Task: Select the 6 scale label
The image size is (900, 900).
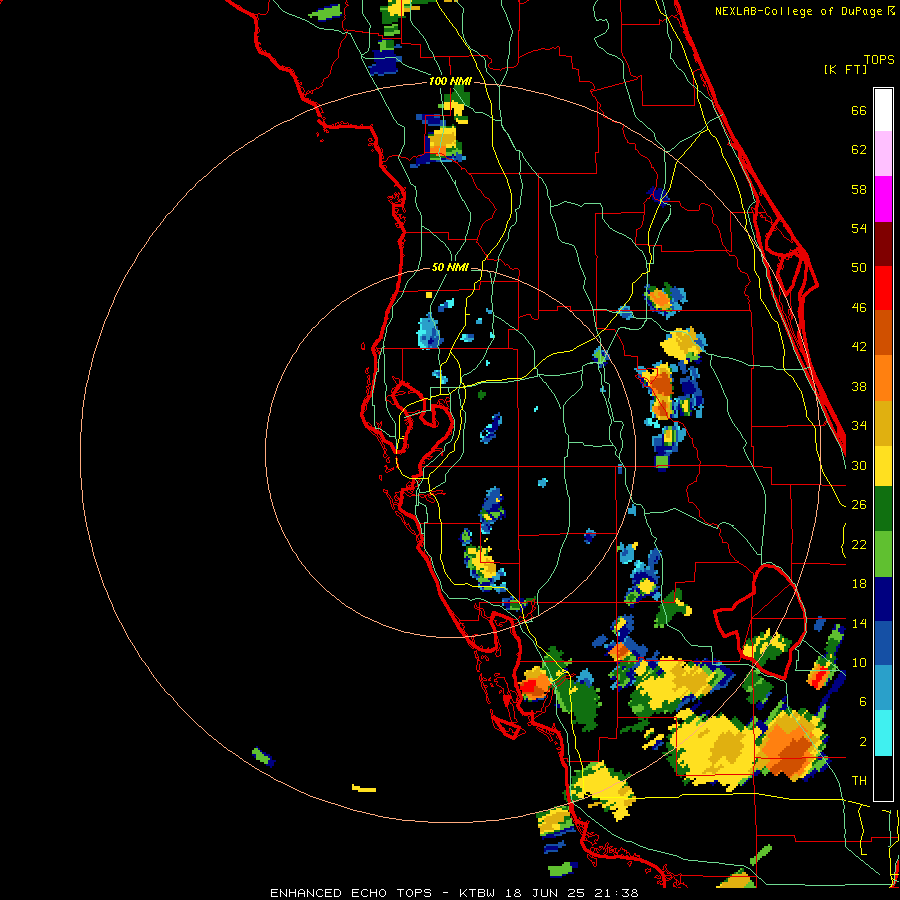Action: pyautogui.click(x=863, y=702)
